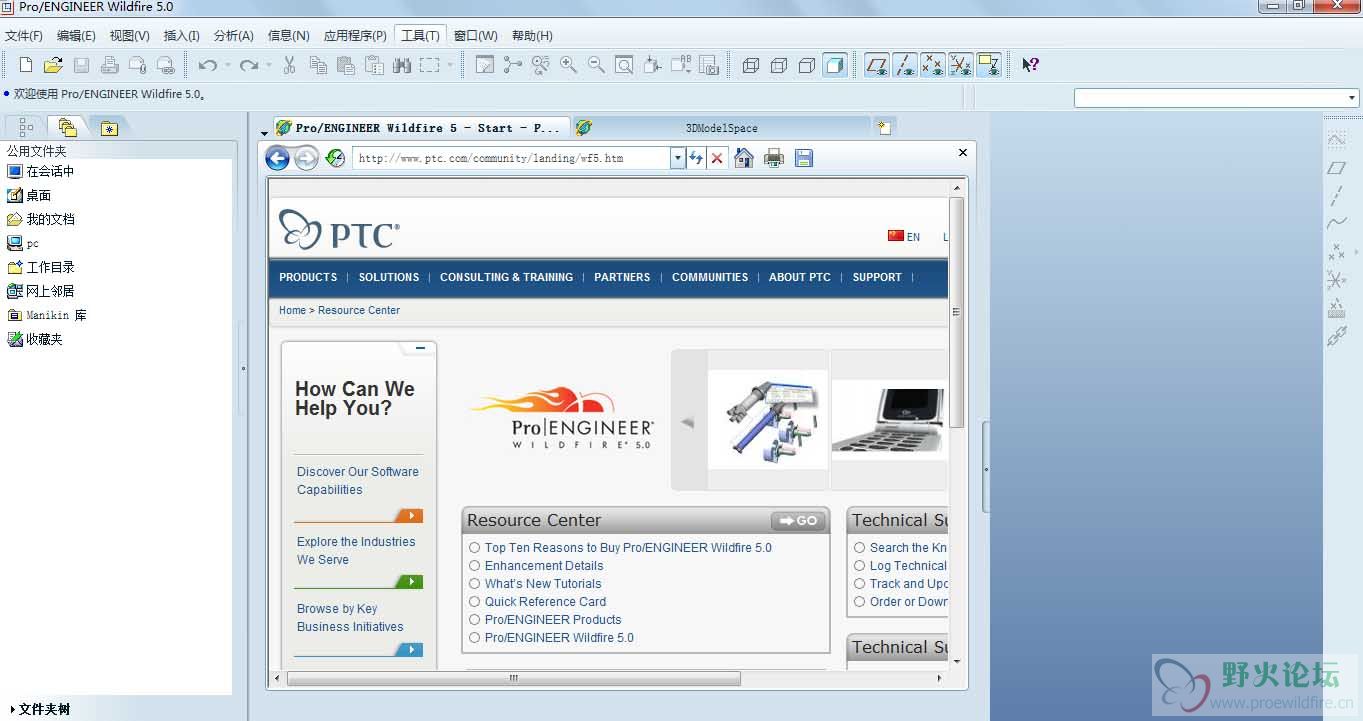The width and height of the screenshot is (1363, 721).
Task: Click the Home breadcrumb link
Action: pos(292,310)
